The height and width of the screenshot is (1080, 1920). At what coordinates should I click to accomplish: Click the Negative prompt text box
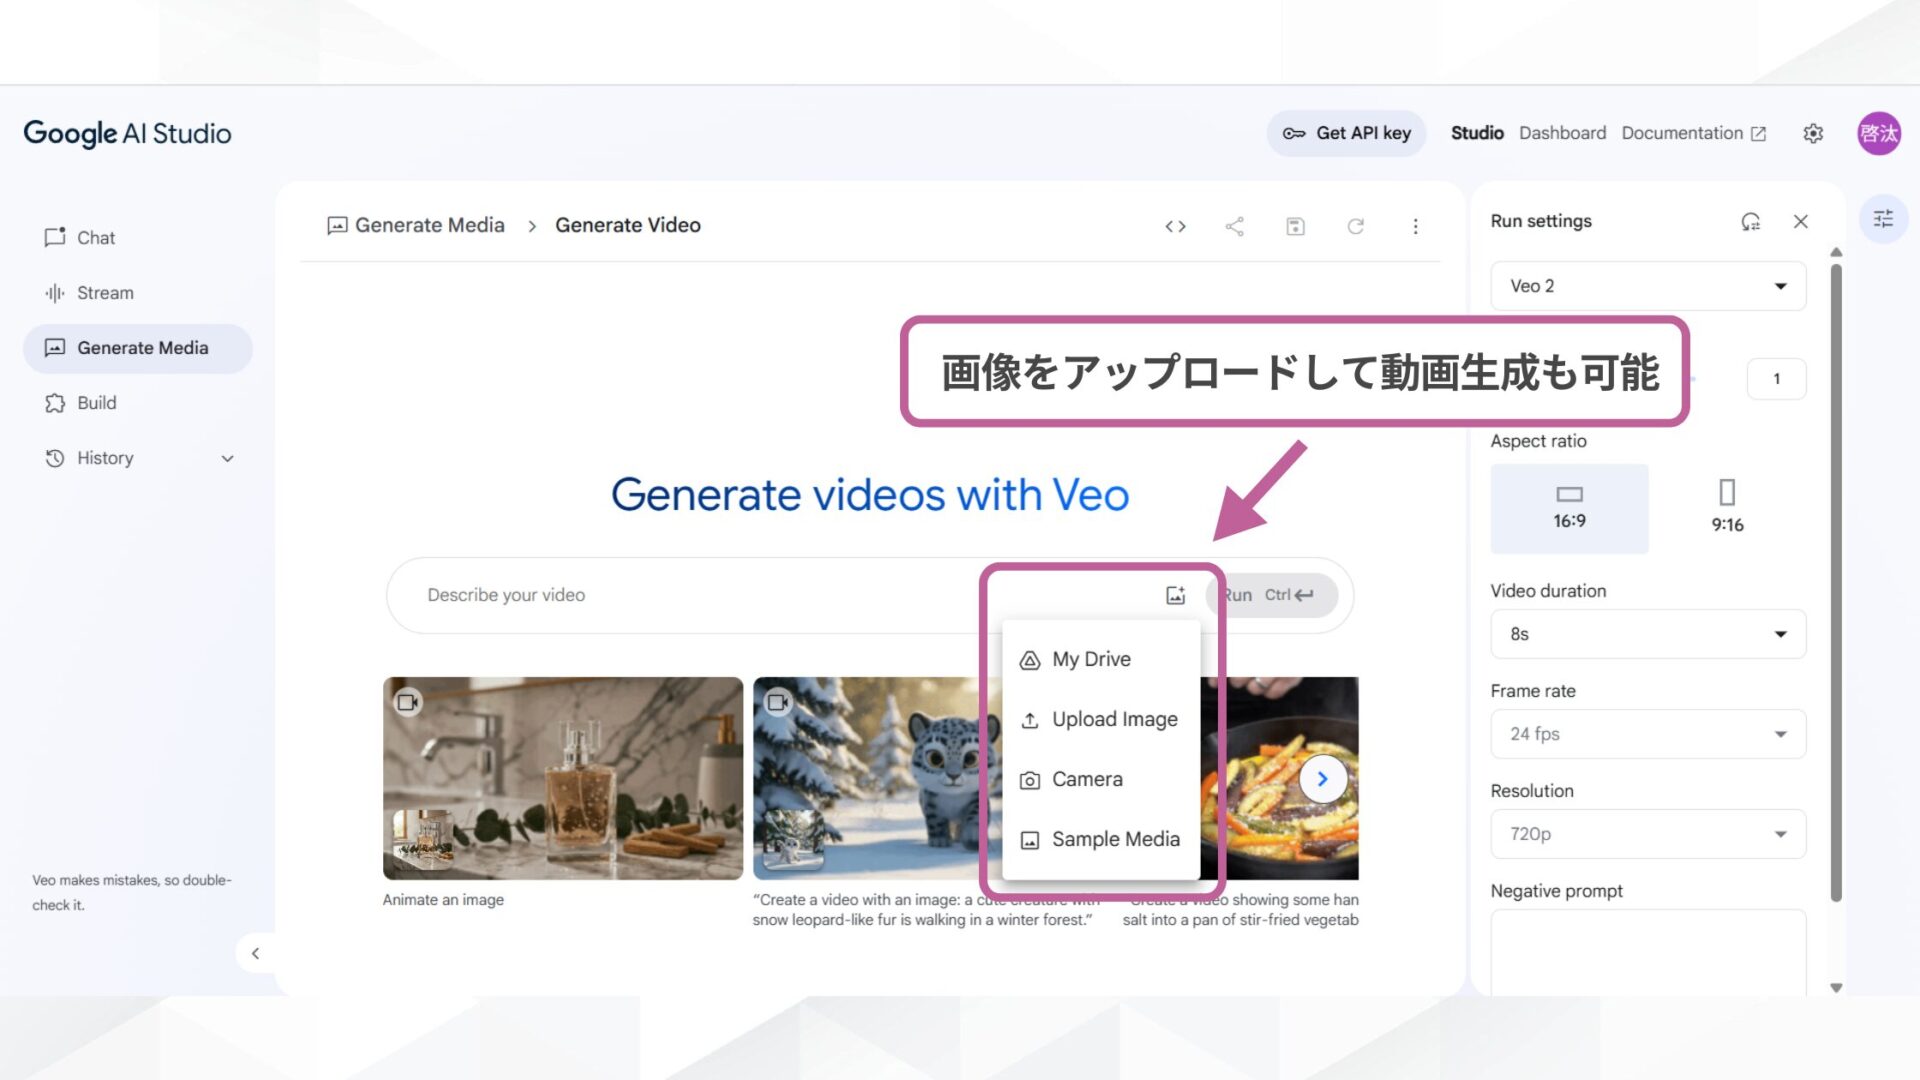point(1648,951)
